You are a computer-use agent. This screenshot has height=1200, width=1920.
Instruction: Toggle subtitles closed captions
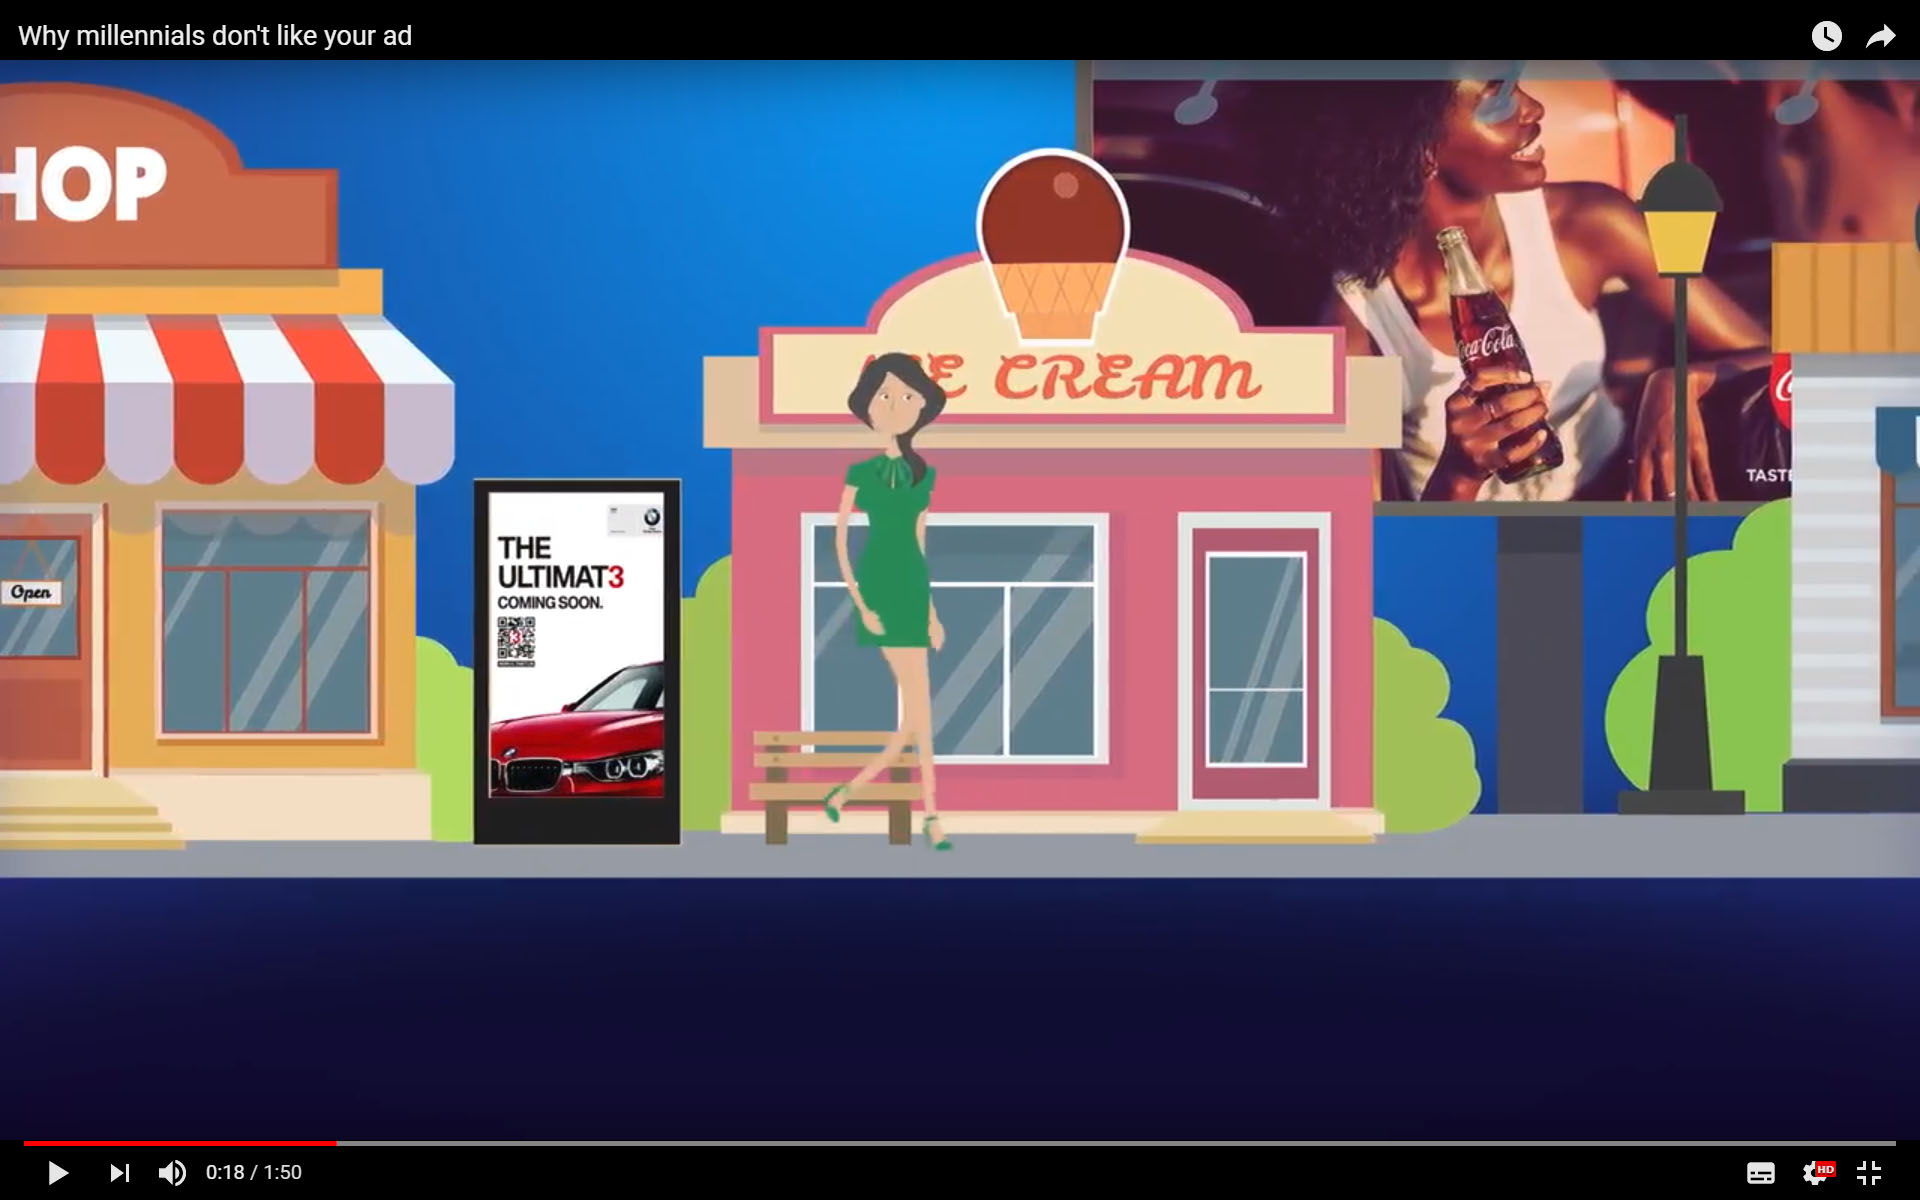(x=1760, y=1172)
